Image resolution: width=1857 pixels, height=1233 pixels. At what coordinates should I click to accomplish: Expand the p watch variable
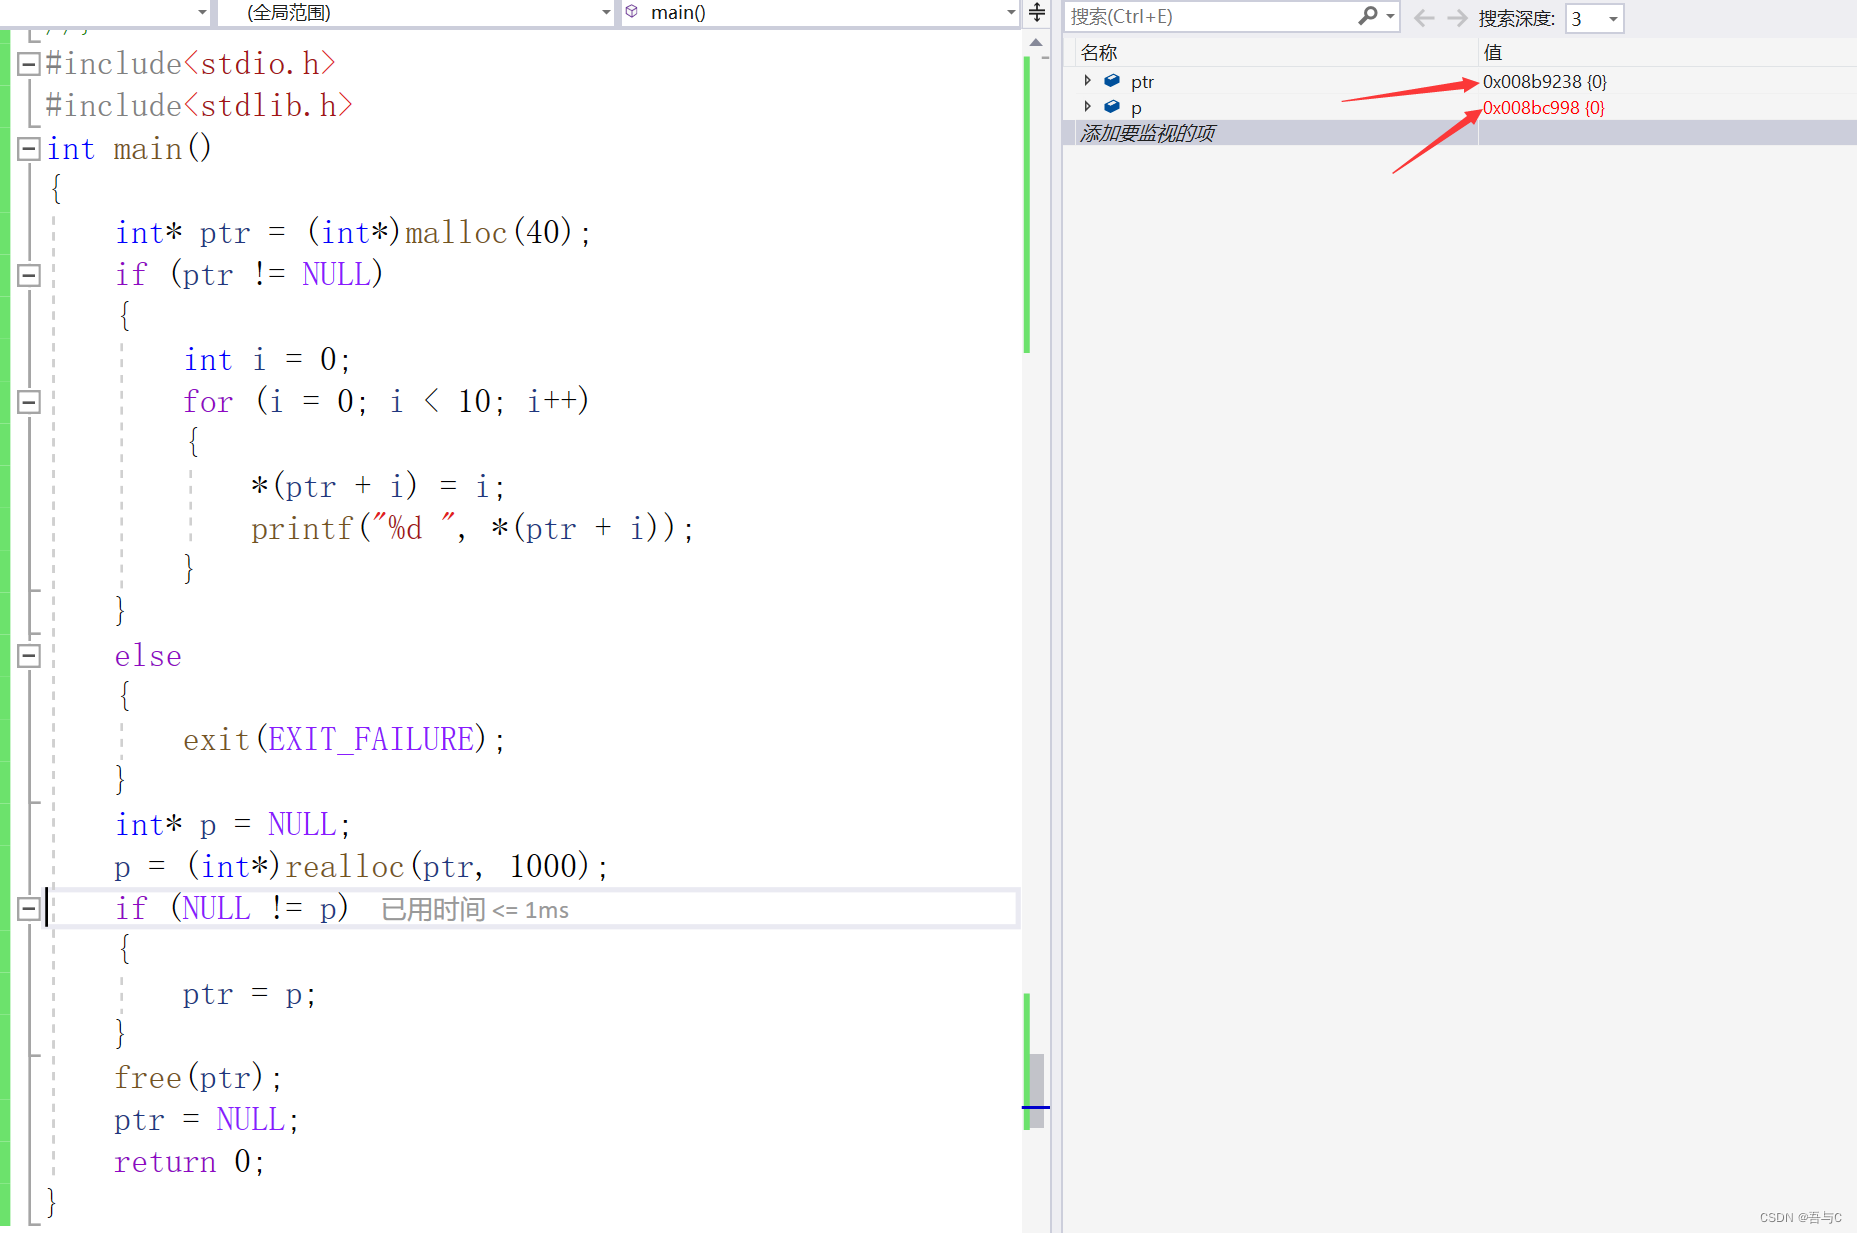[x=1088, y=107]
